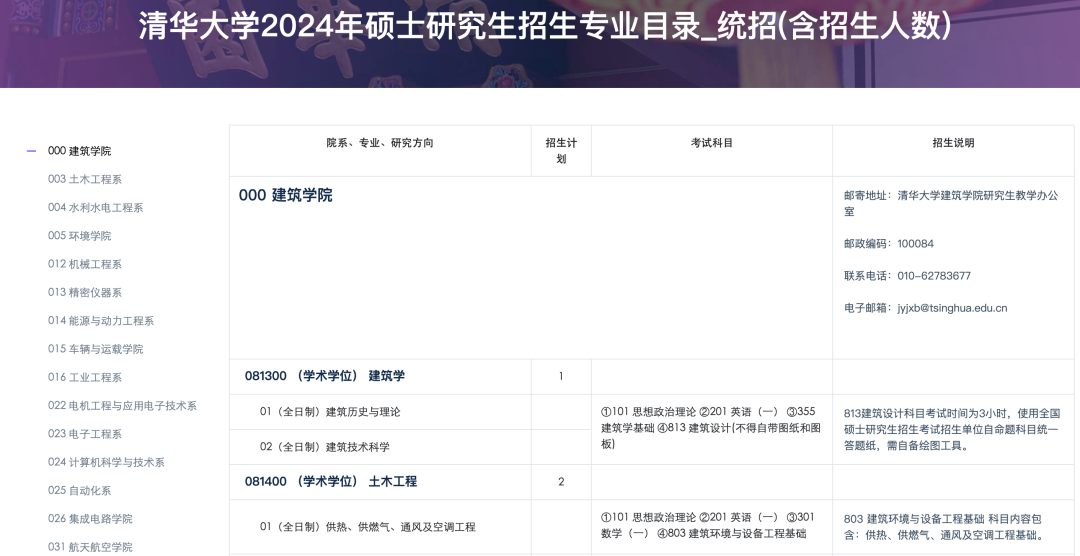Image resolution: width=1080 pixels, height=556 pixels.
Task: Click phone number 010-62783677
Action: pos(934,276)
